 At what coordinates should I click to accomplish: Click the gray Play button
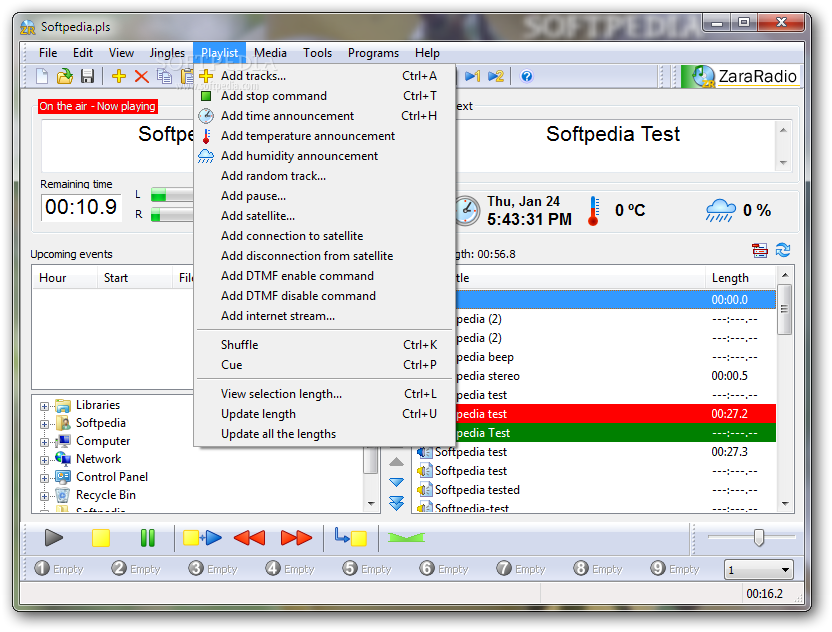pyautogui.click(x=54, y=538)
